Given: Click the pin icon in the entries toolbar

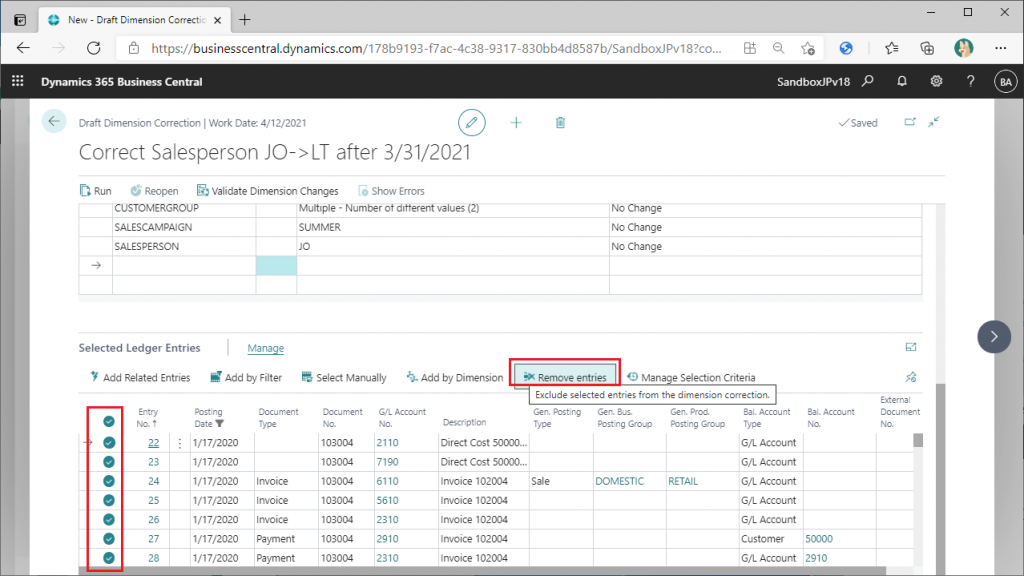Looking at the screenshot, I should coord(911,377).
